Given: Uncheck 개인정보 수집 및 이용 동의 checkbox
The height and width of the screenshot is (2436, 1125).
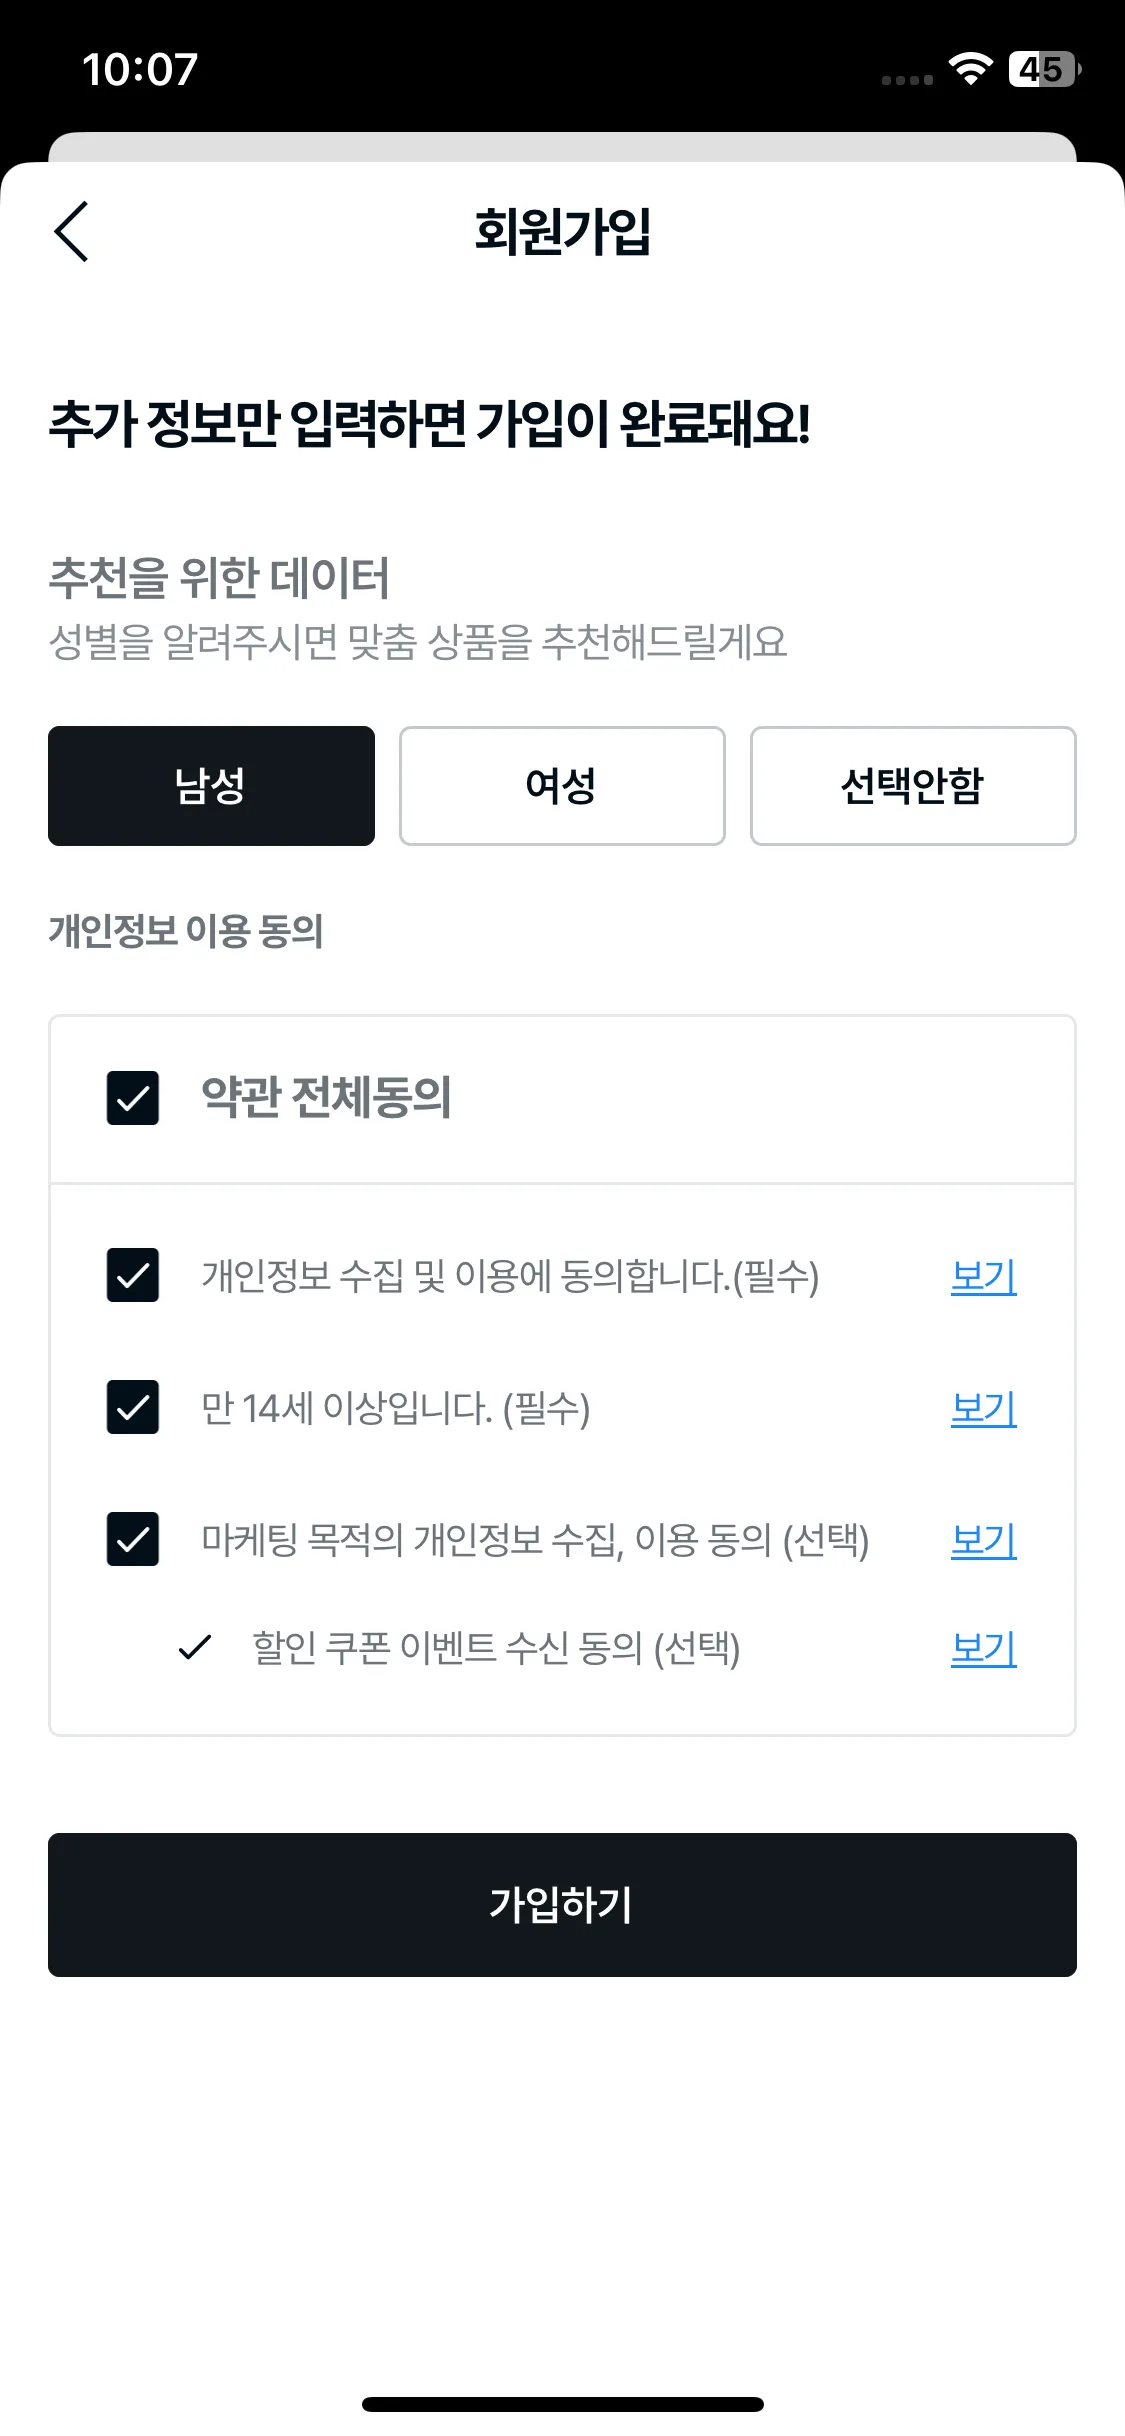Looking at the screenshot, I should [133, 1275].
